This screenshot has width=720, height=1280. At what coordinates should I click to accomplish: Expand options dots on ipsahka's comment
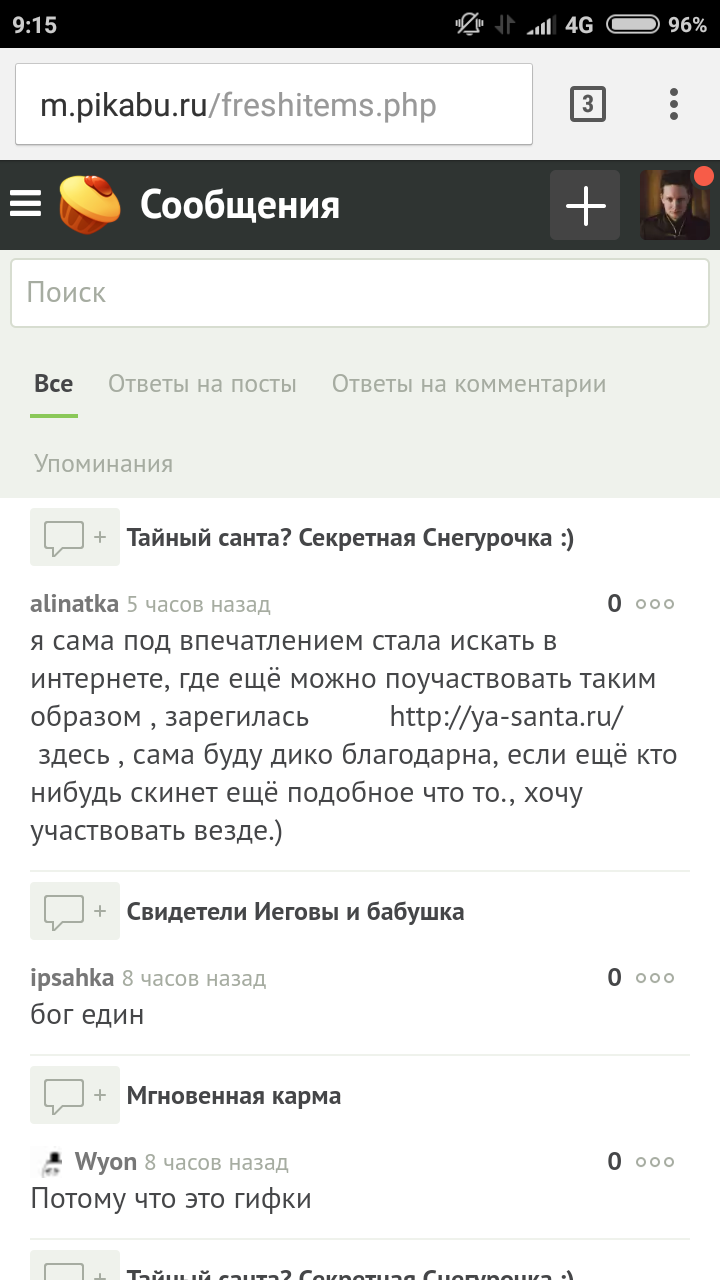pos(655,978)
